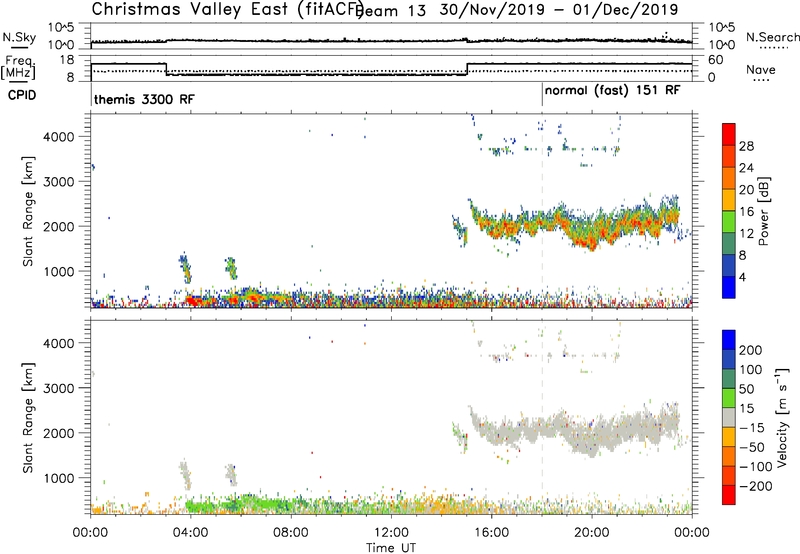Click the blue bottom segment of Power color bar

tap(729, 287)
